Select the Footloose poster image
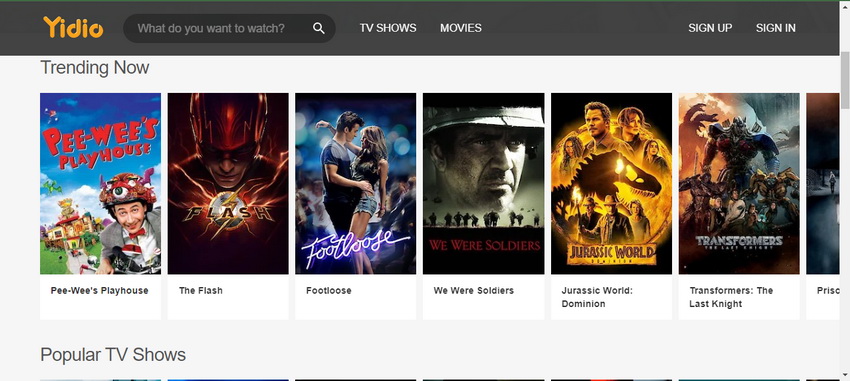The height and width of the screenshot is (381, 850). pos(356,183)
